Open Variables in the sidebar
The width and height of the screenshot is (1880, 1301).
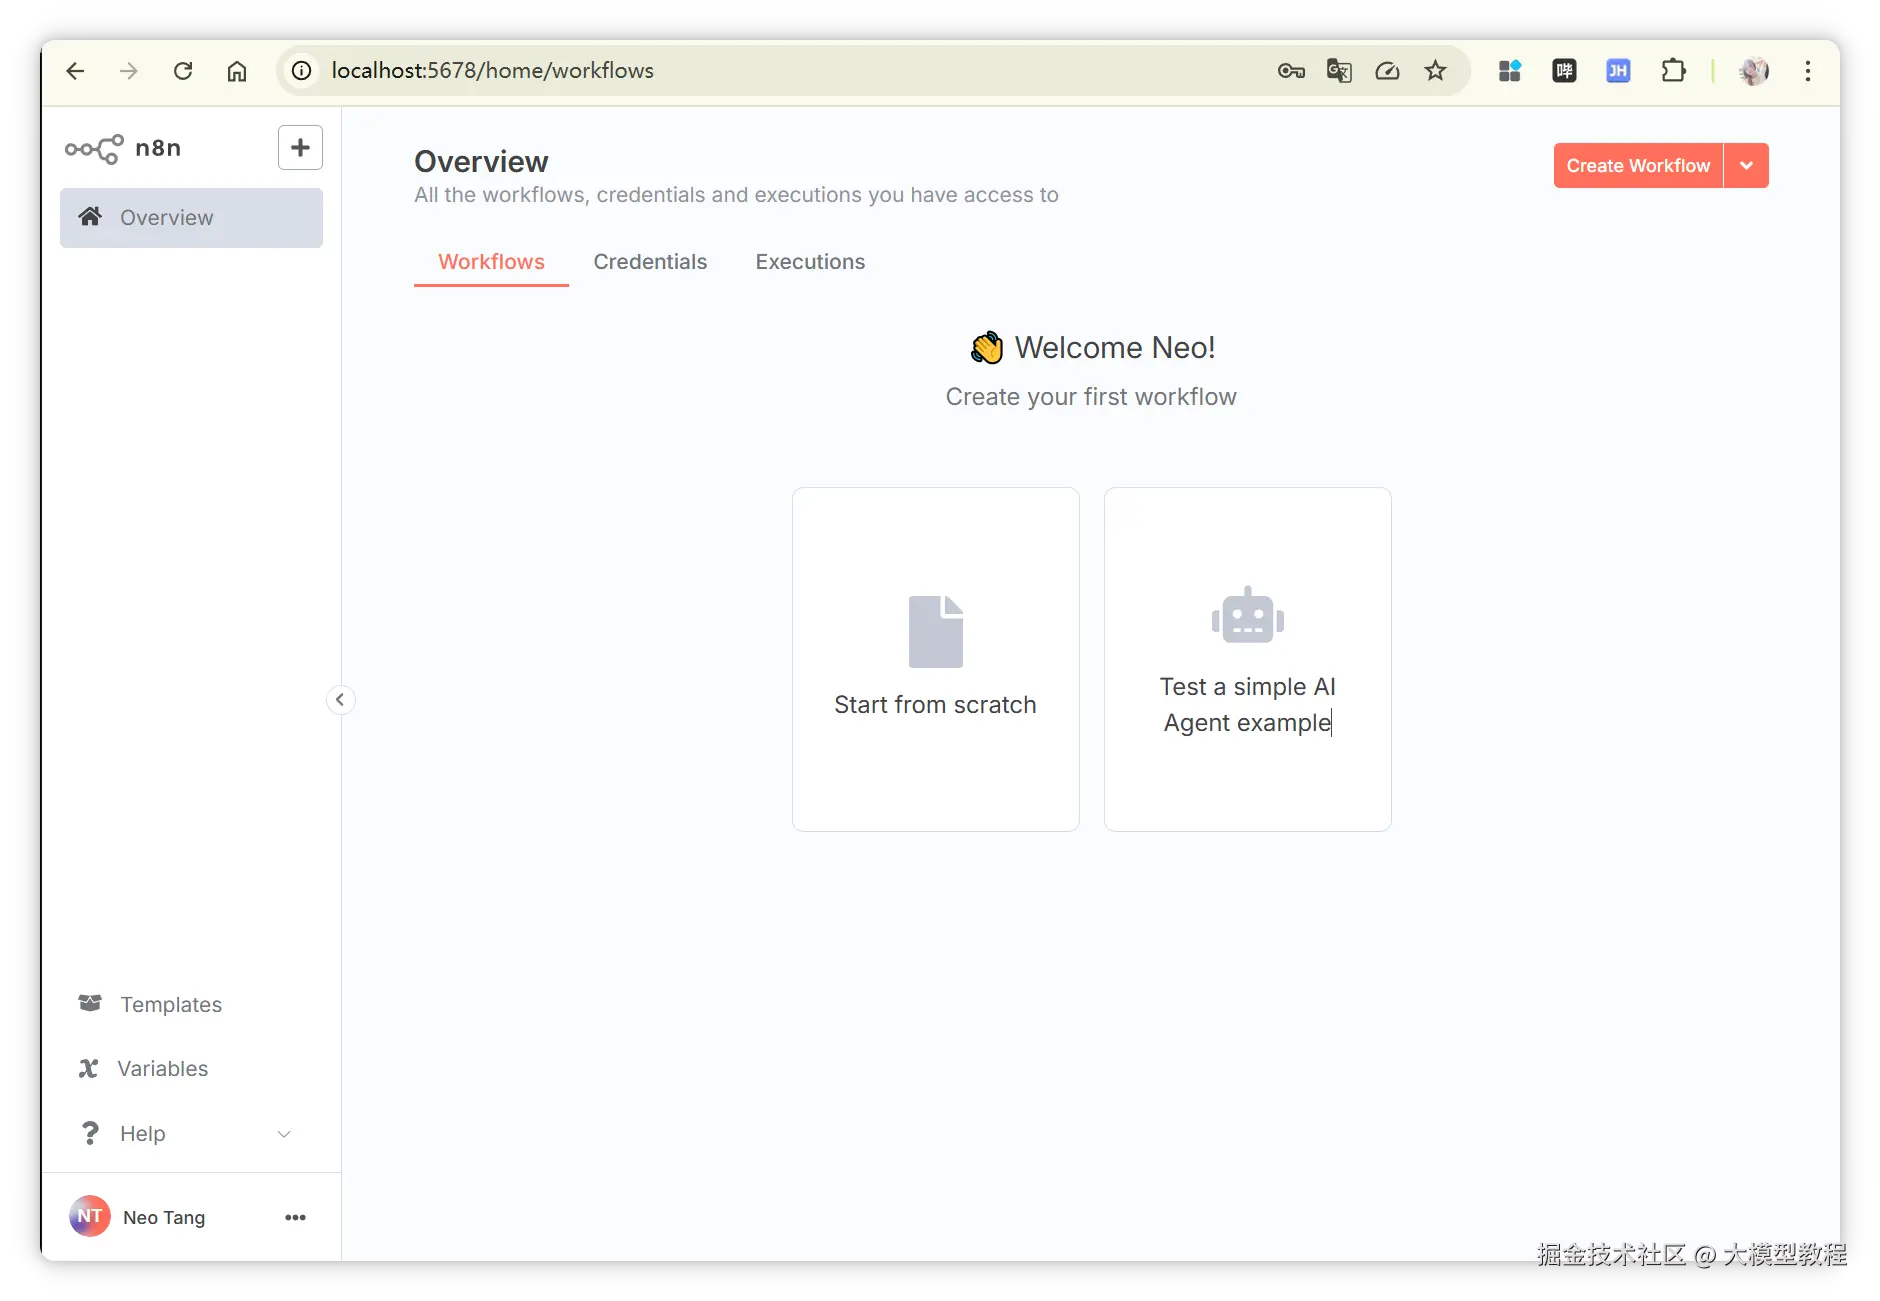pyautogui.click(x=163, y=1068)
